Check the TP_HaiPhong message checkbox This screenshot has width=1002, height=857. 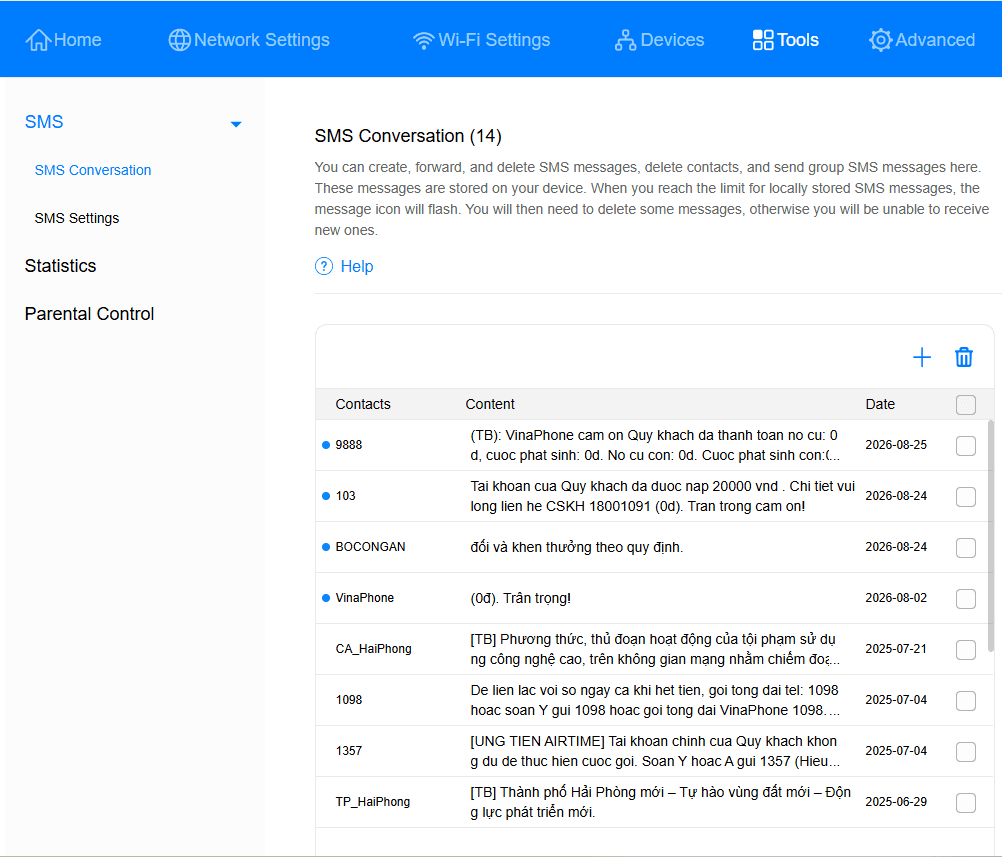966,803
